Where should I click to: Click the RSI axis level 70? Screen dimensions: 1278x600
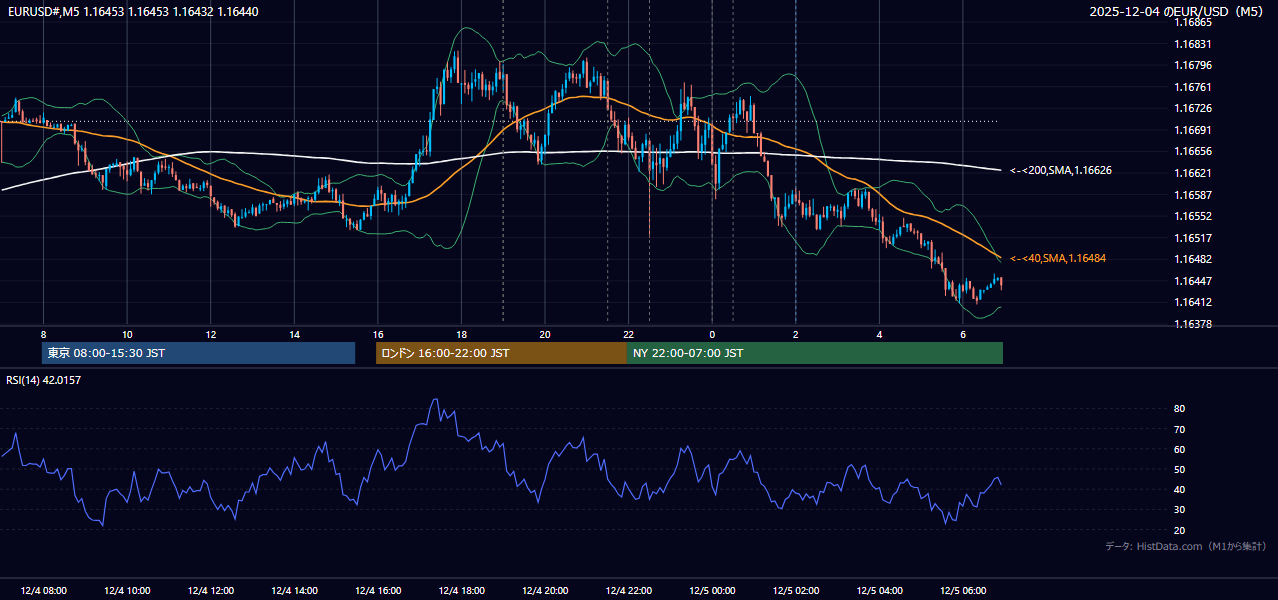(1180, 429)
